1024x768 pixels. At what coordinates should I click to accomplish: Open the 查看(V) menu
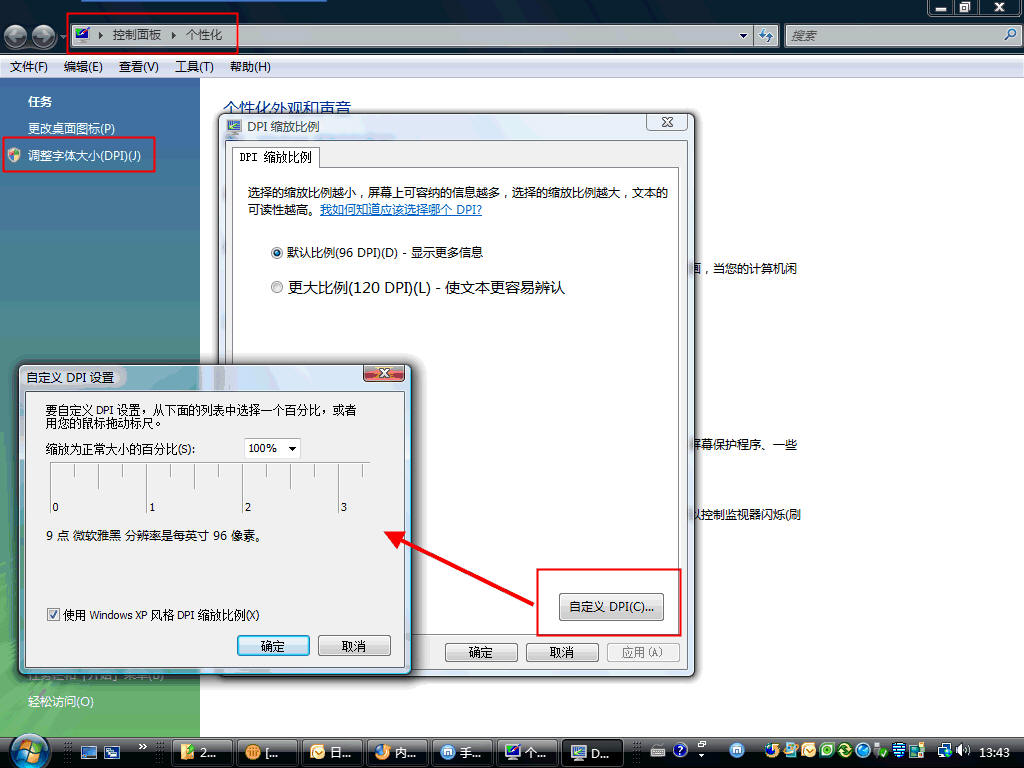(138, 67)
